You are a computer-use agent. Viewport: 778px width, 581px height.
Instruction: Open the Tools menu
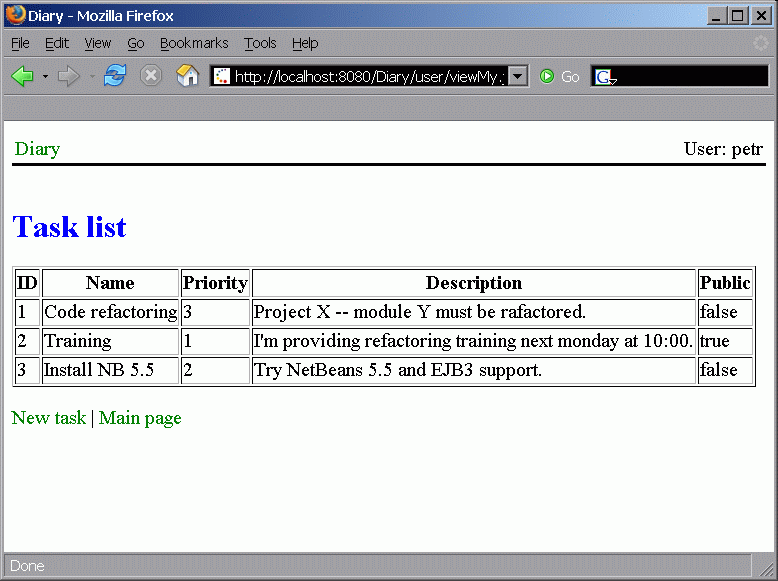(260, 43)
